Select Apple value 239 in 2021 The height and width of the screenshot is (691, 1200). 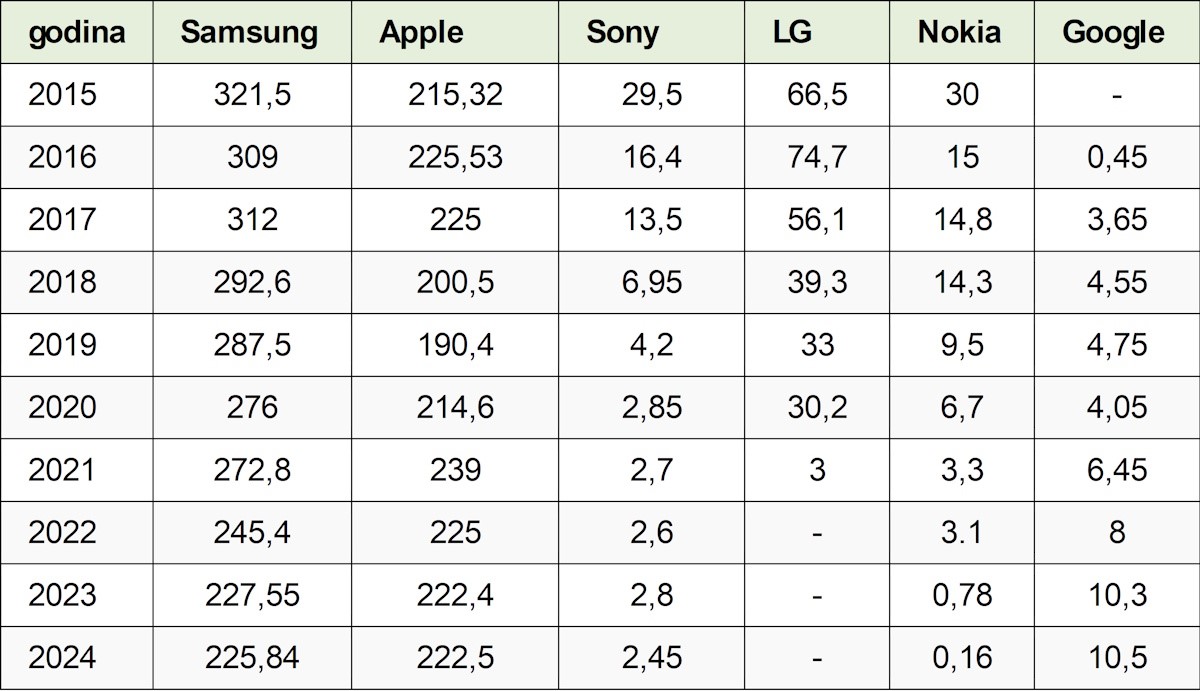pos(455,470)
